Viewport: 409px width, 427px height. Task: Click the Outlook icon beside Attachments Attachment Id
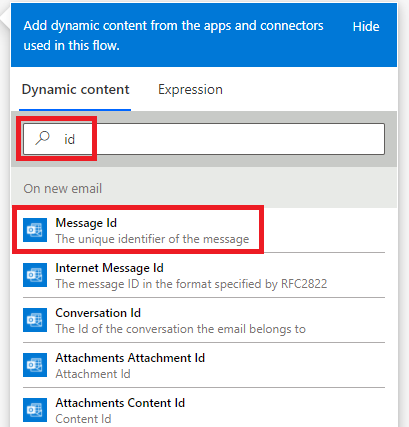pos(35,365)
